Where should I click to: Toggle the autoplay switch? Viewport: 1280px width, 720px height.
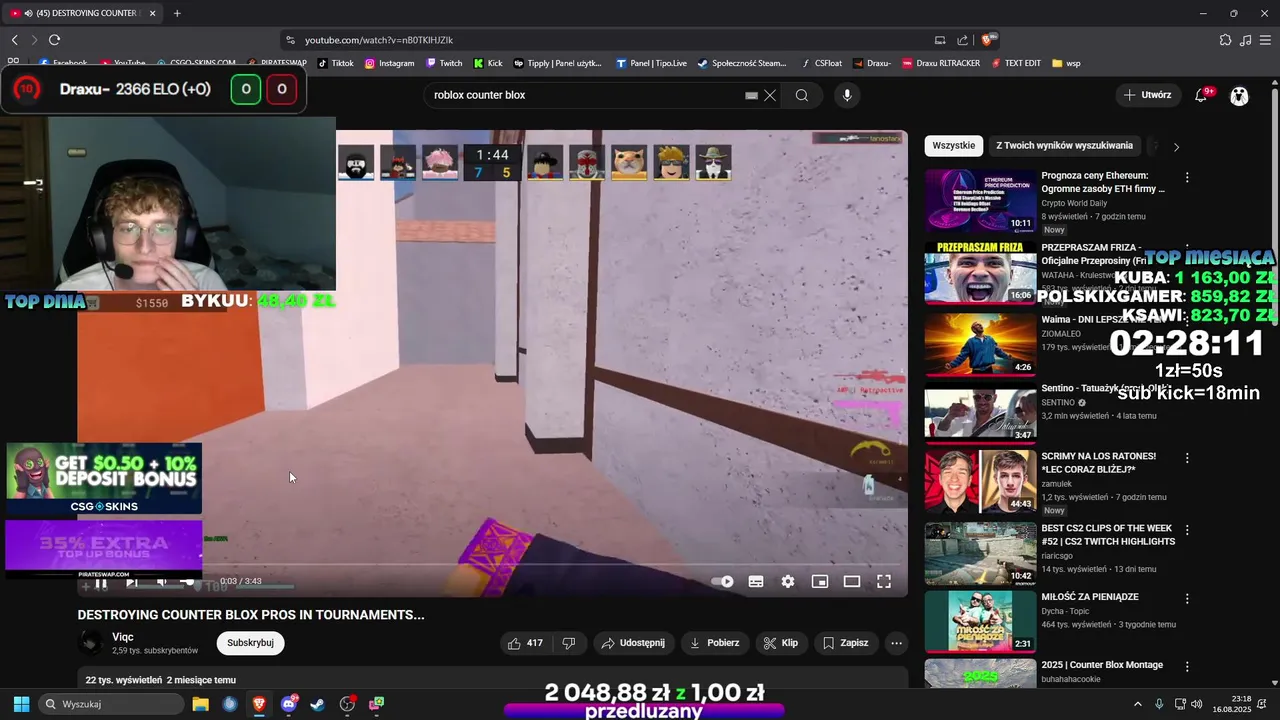(x=723, y=581)
